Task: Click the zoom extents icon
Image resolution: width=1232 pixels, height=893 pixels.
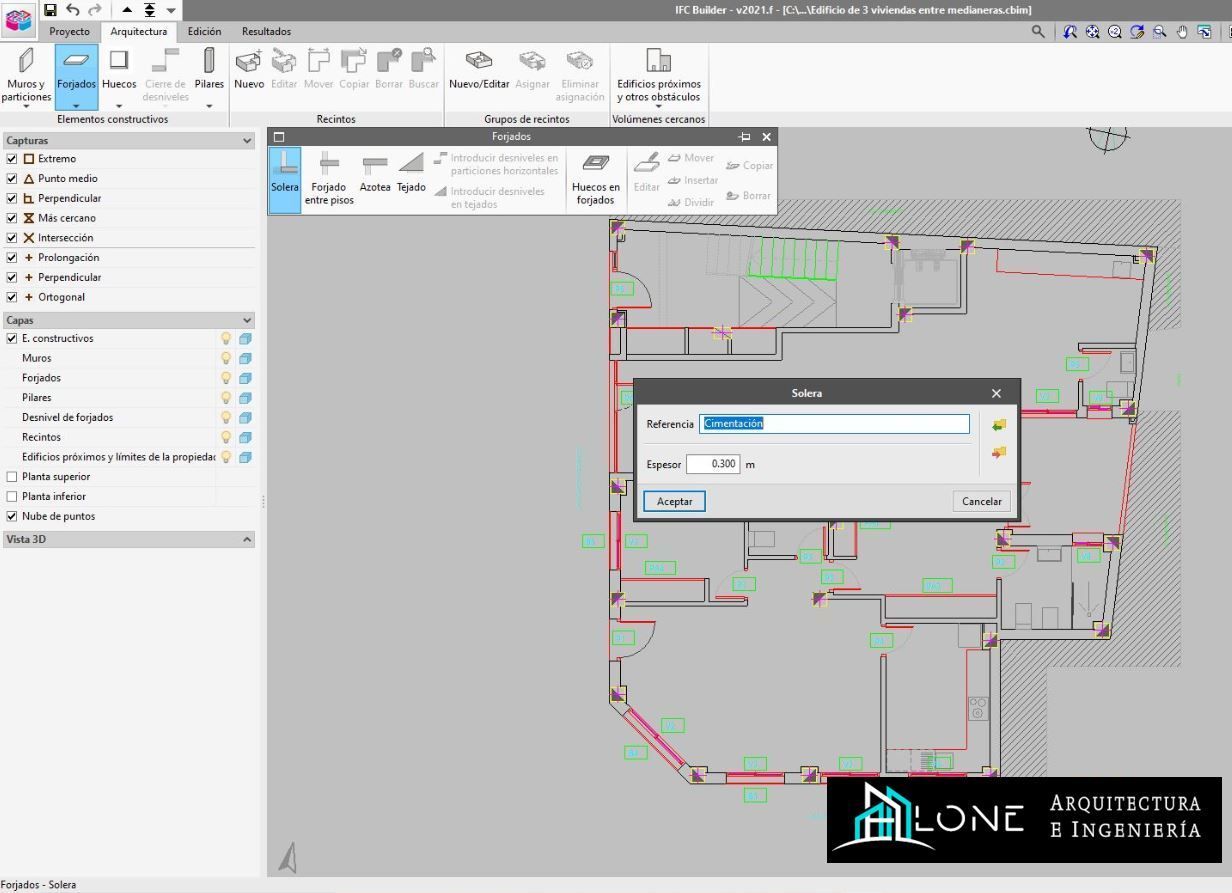Action: (1092, 31)
